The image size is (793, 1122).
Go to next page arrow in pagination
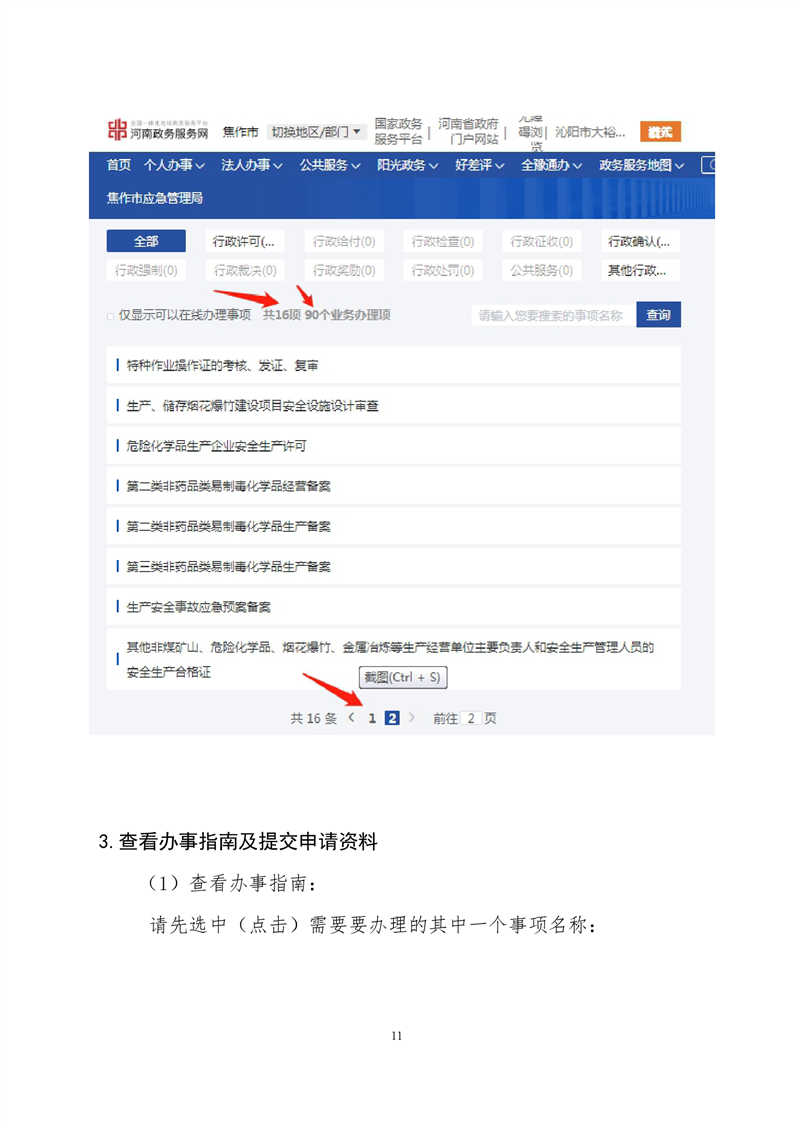tap(412, 718)
